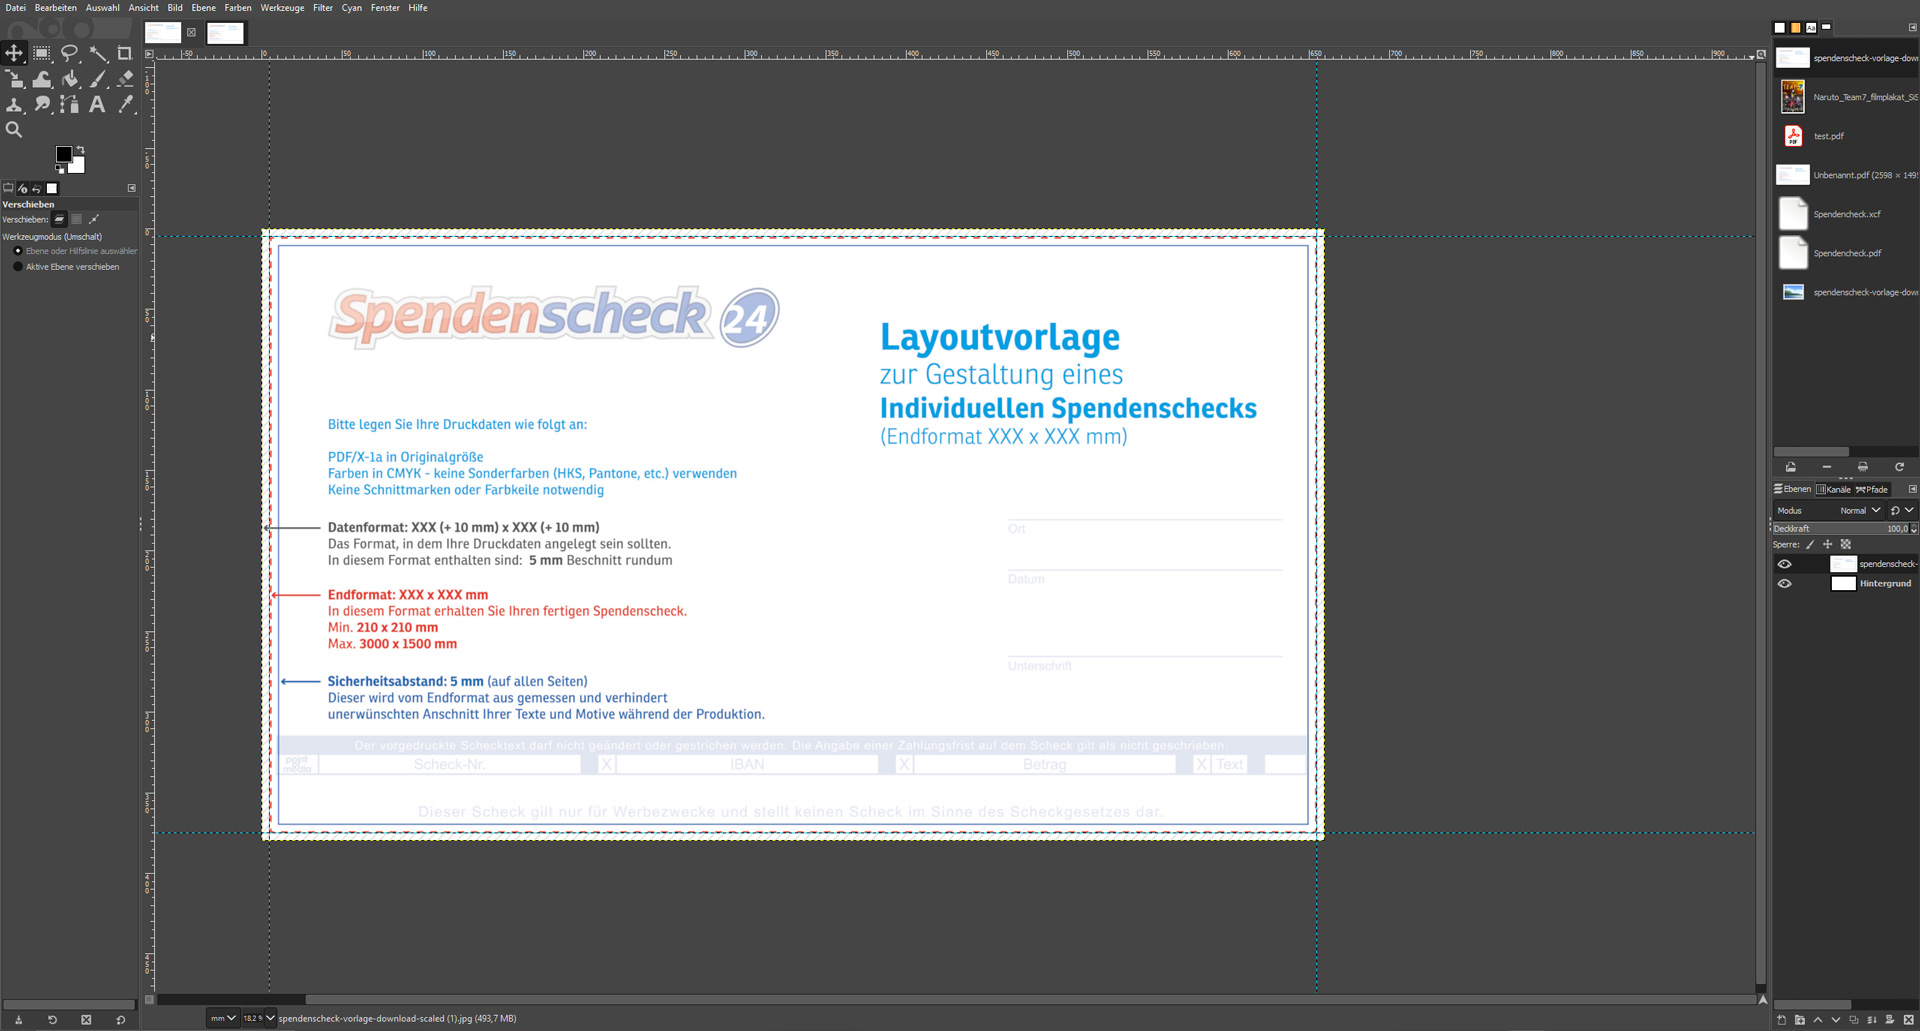
Task: Open the mm unit dropdown
Action: coord(222,1018)
